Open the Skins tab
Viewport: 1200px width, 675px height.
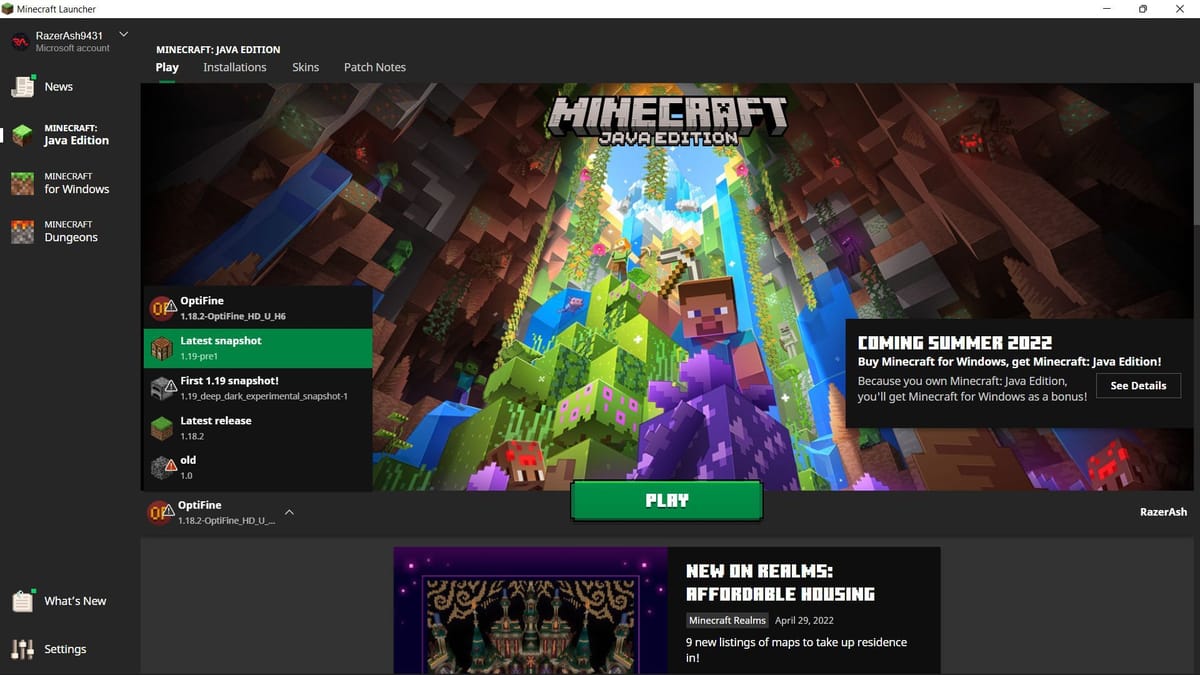(x=305, y=67)
